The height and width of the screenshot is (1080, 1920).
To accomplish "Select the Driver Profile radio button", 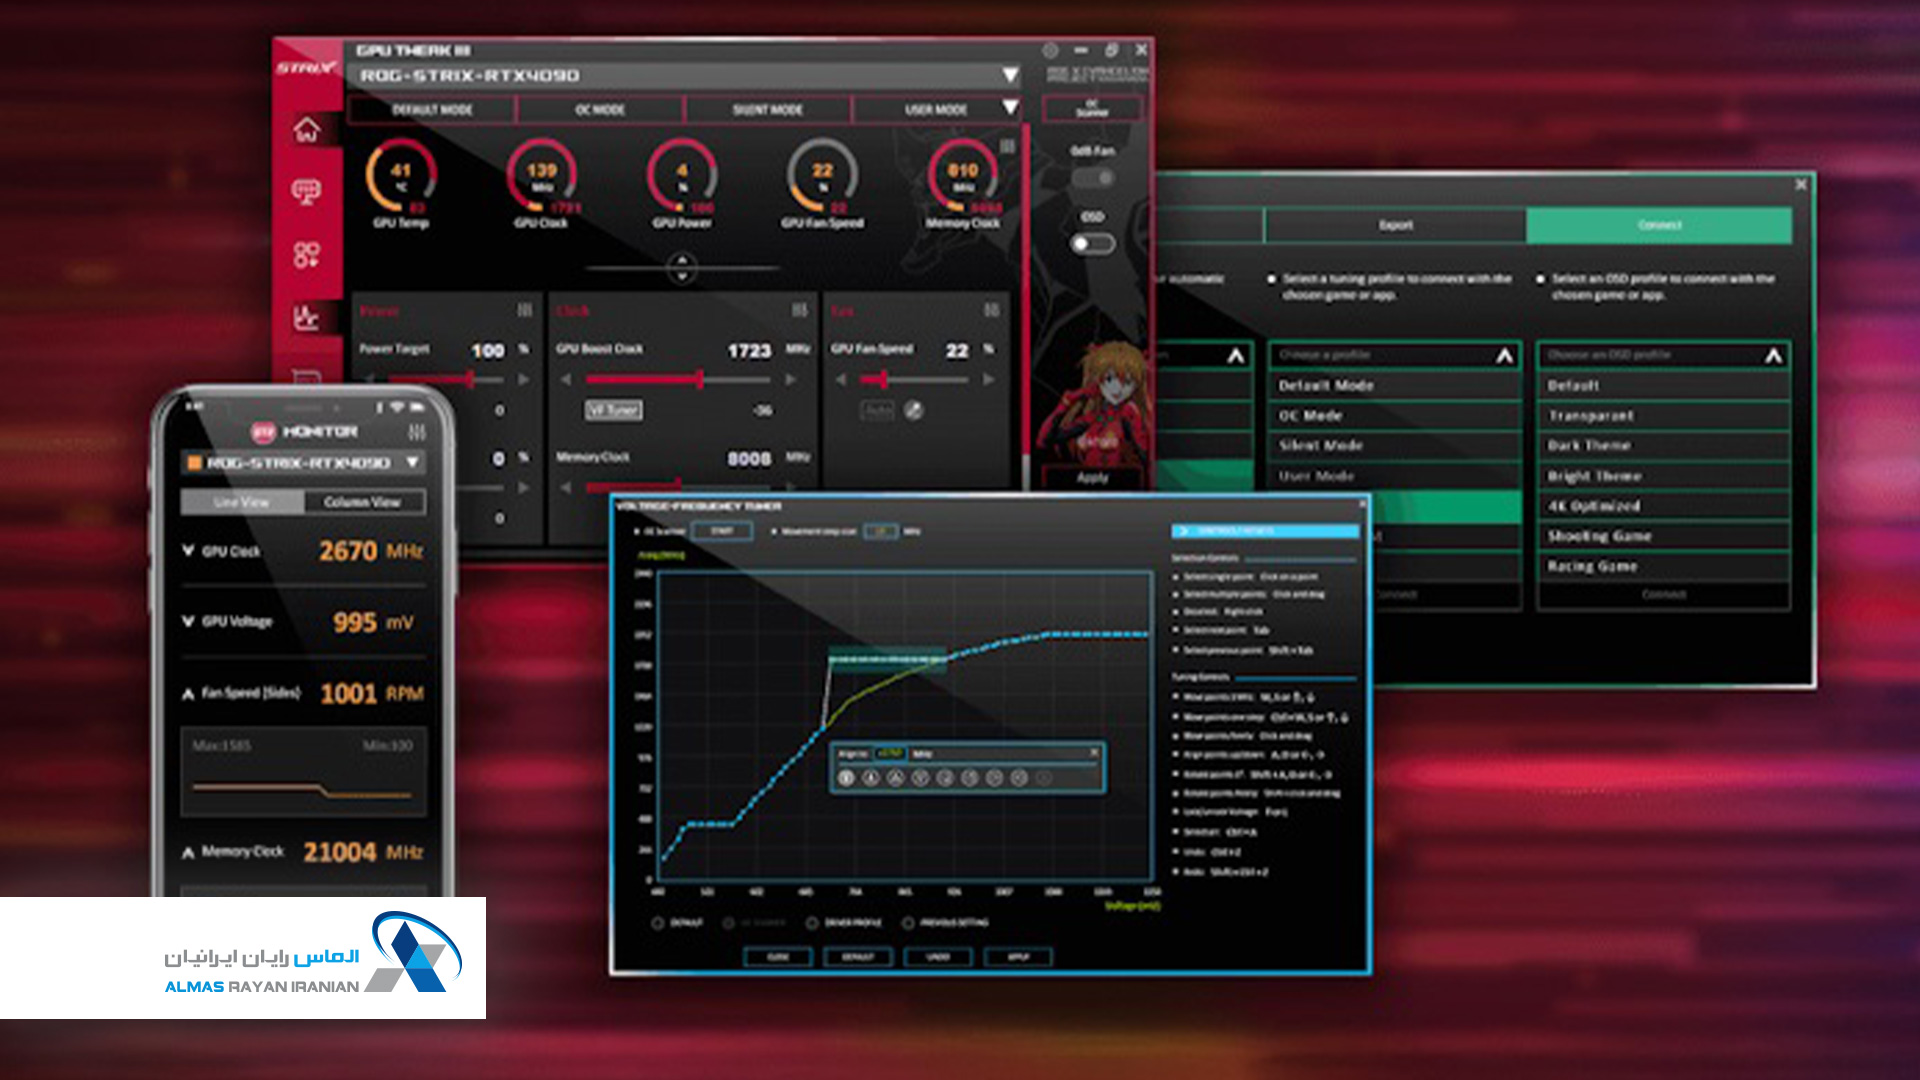I will [812, 923].
